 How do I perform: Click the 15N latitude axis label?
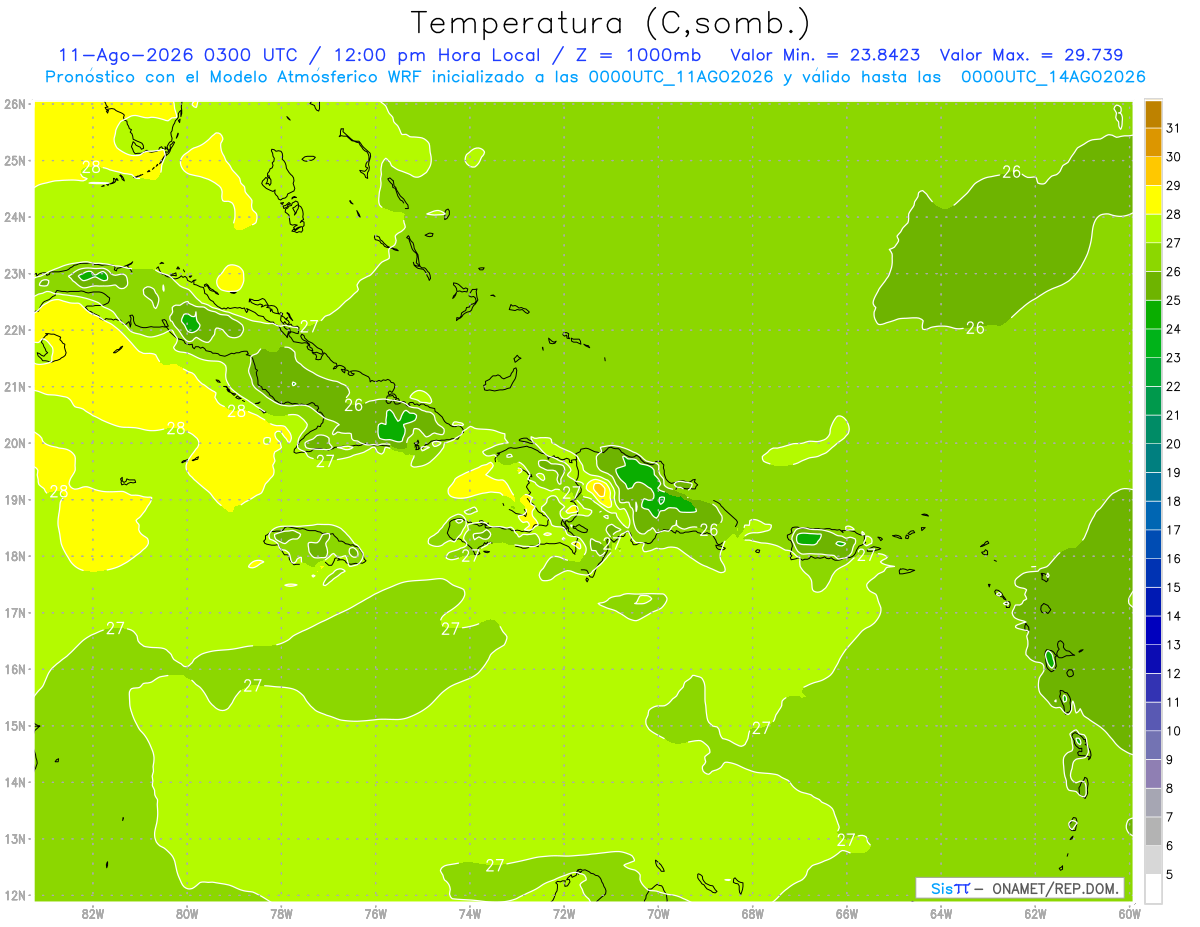point(15,725)
